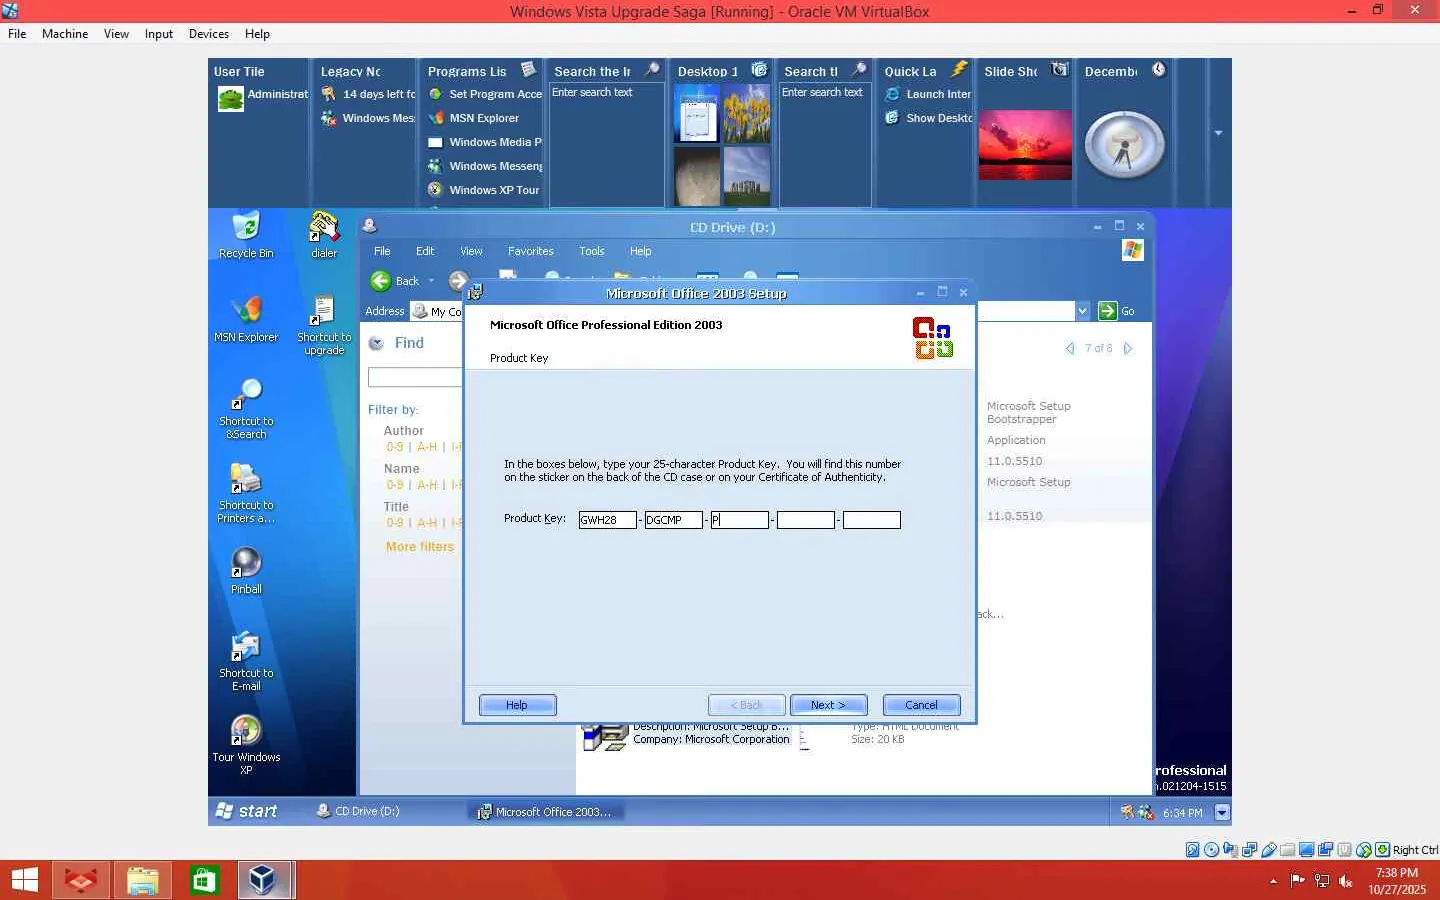Show hidden host tray icons arrow
The image size is (1440, 900).
(x=1273, y=881)
